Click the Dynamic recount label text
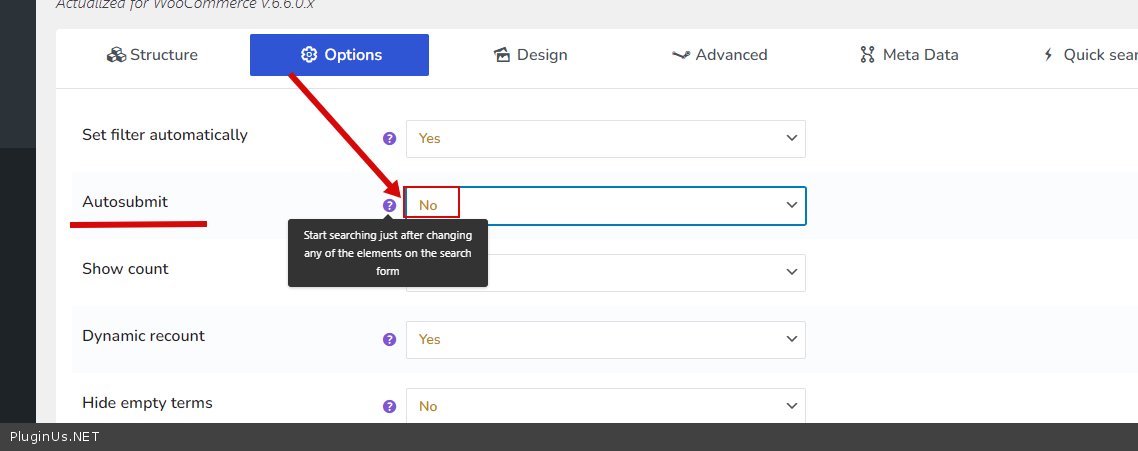Screen dimensions: 1138x451 [143, 336]
